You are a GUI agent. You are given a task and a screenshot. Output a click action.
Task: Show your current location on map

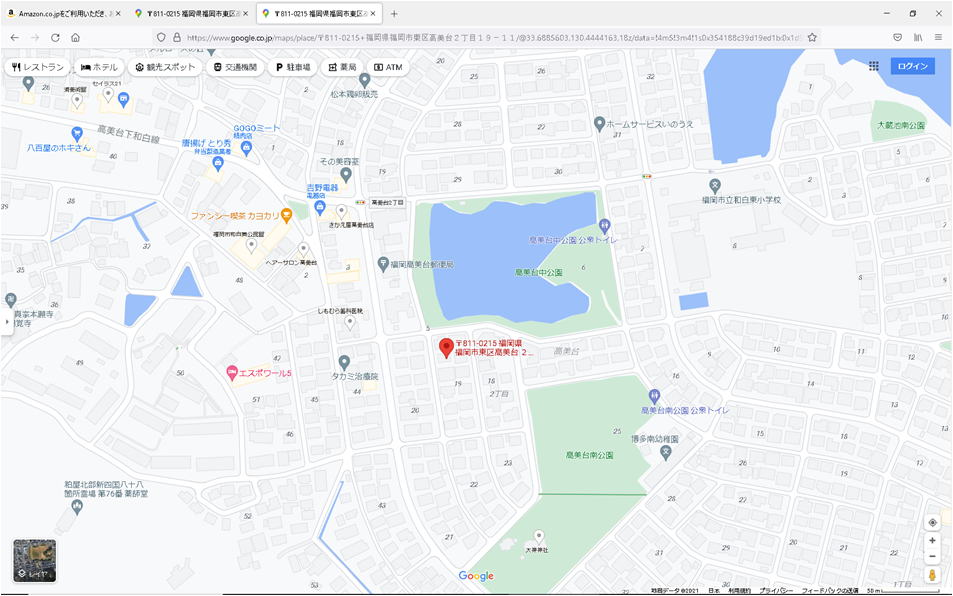click(x=932, y=522)
